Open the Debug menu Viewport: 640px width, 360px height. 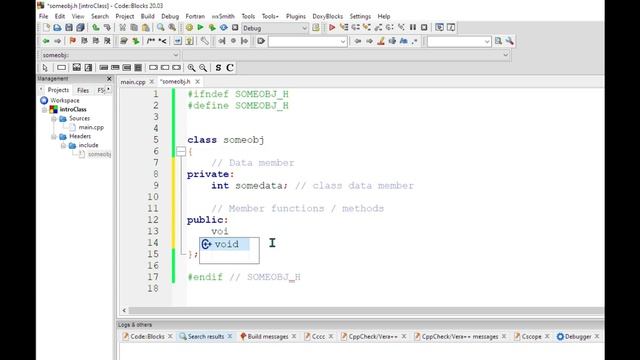click(170, 16)
